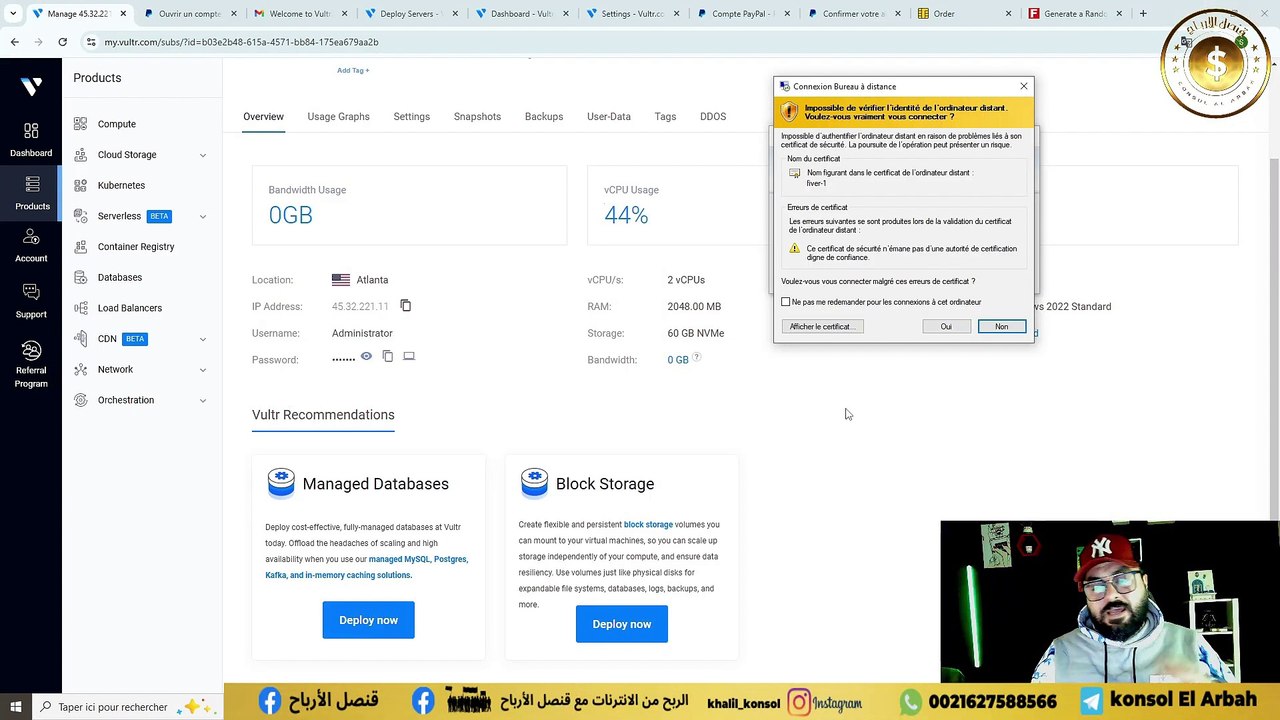This screenshot has width=1280, height=720.
Task: Copy the IP address with the copy icon
Action: [405, 305]
